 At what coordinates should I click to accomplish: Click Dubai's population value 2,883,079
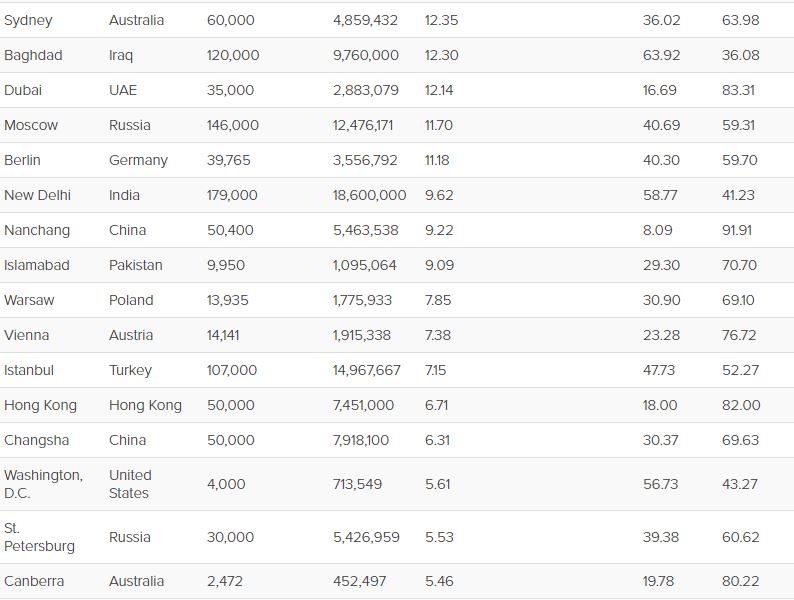click(366, 90)
